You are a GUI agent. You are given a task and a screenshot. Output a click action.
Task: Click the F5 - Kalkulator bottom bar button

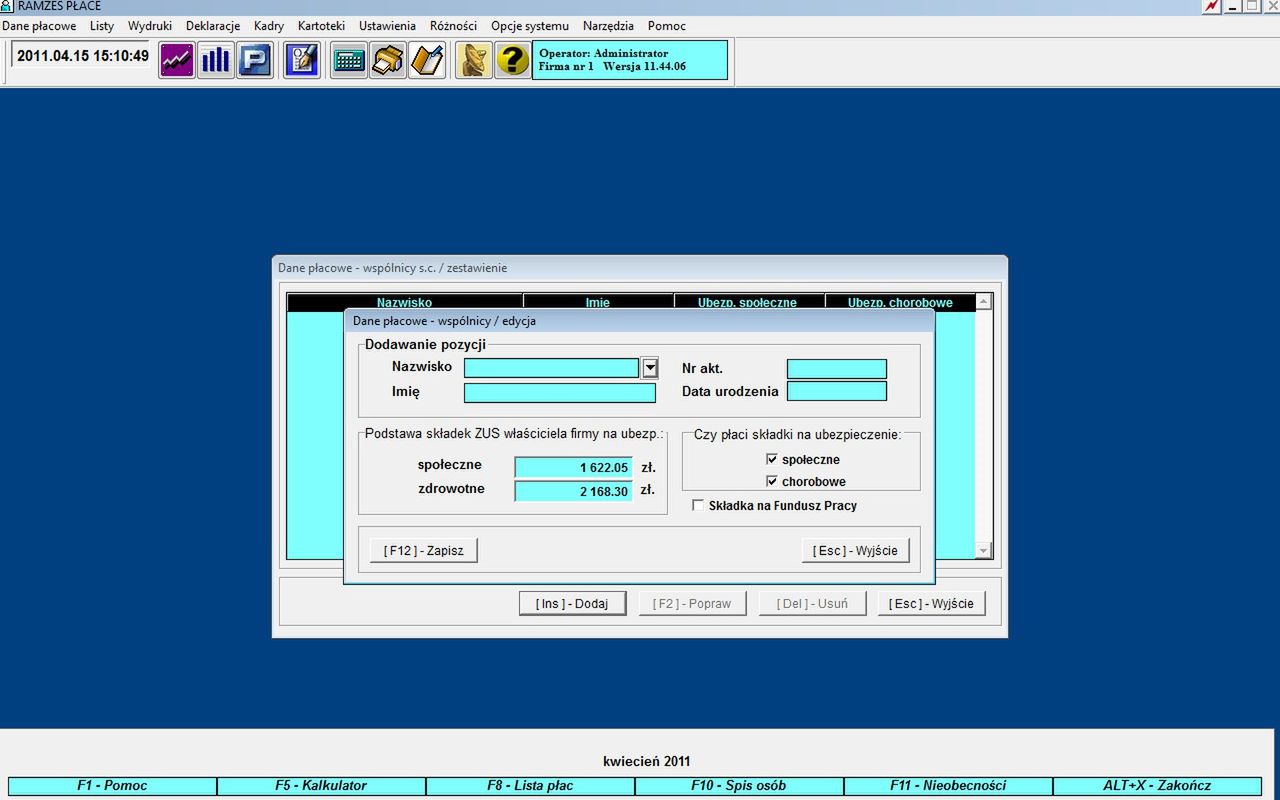[x=321, y=786]
